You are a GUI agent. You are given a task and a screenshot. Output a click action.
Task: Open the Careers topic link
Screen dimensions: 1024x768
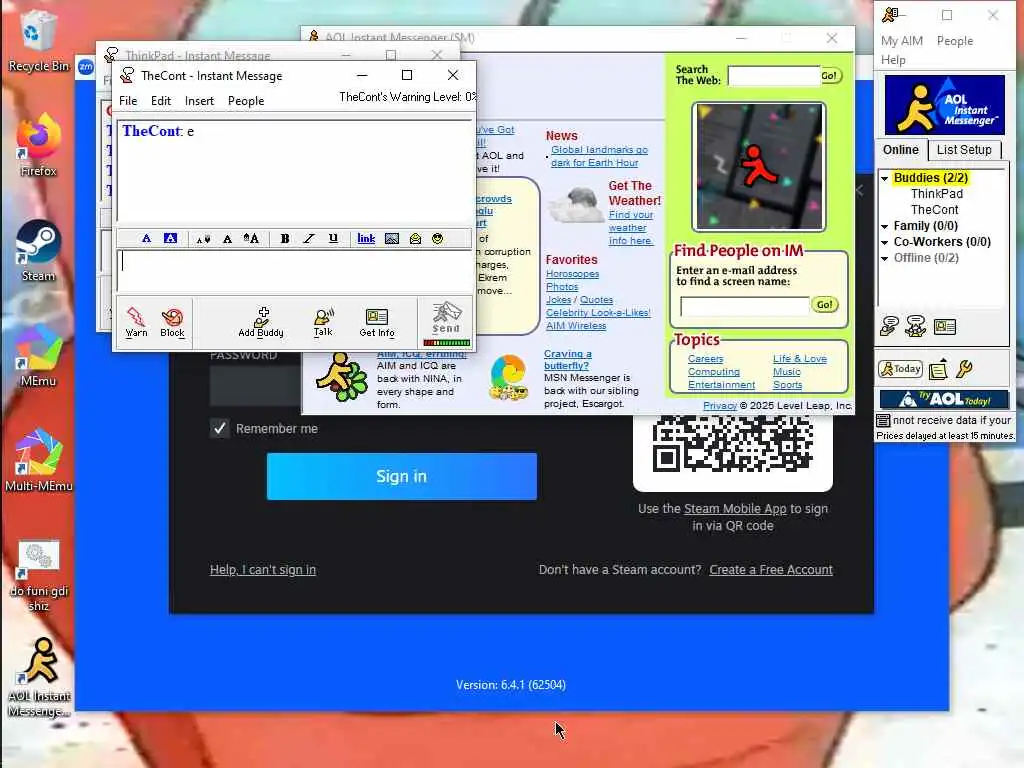pos(705,359)
